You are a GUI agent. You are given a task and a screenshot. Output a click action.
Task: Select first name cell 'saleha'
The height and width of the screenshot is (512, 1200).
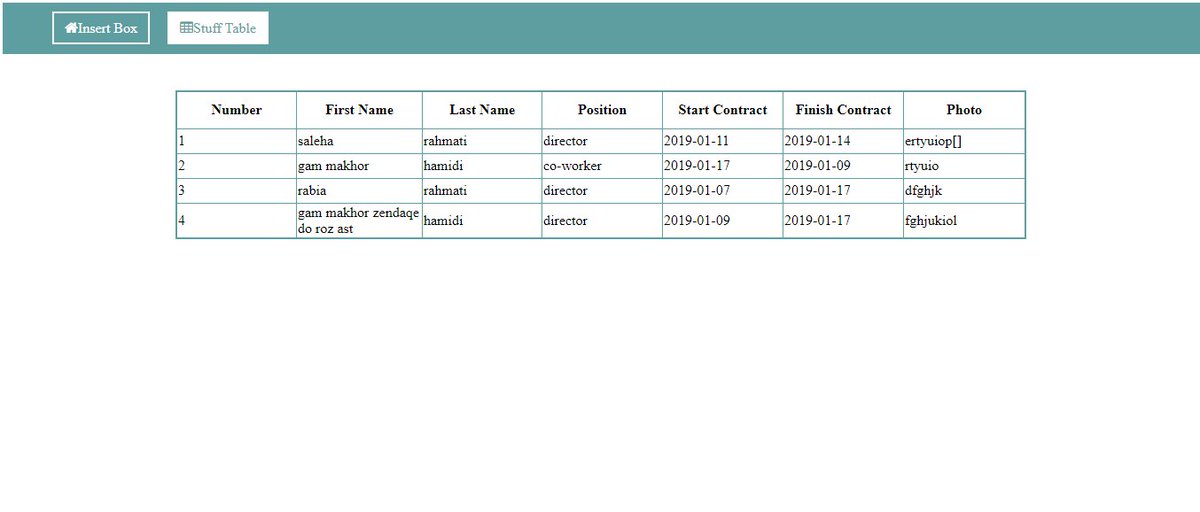point(359,141)
